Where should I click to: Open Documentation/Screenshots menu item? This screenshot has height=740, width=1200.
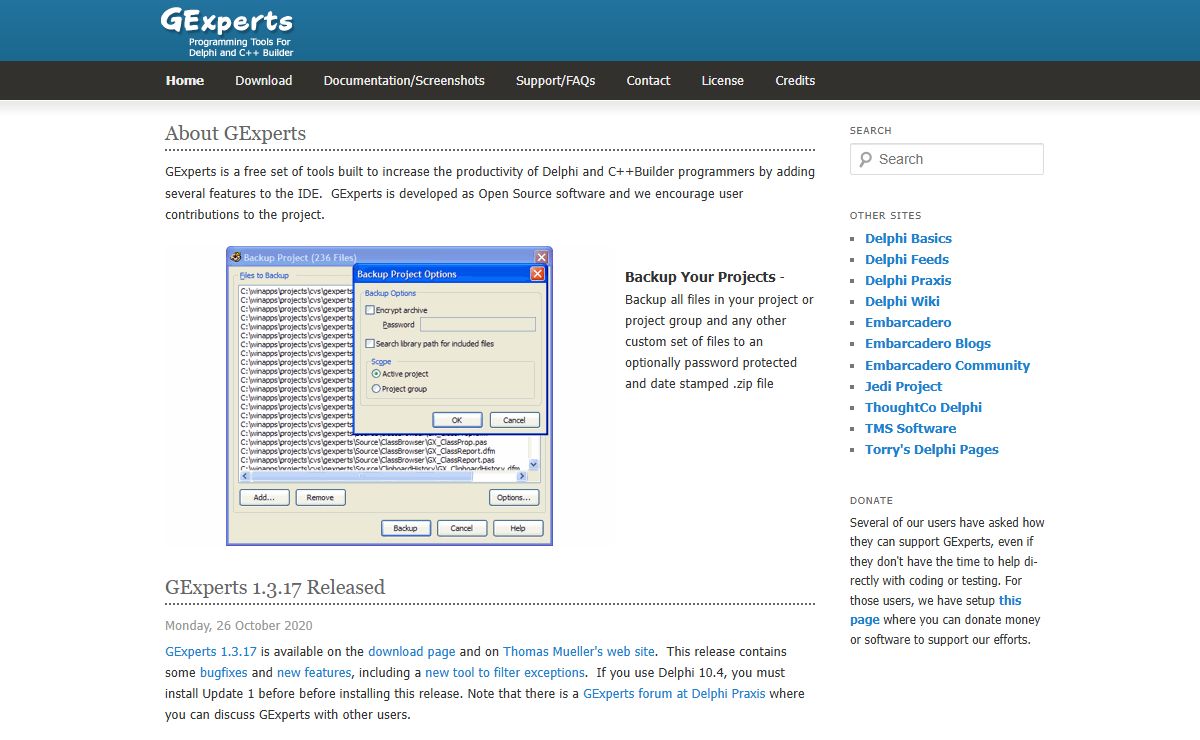[x=404, y=80]
